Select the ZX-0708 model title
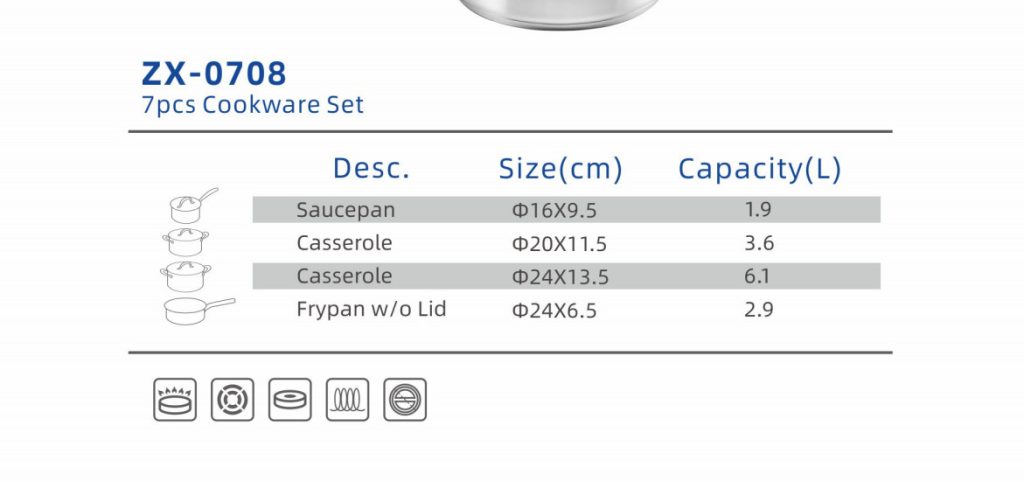1024x482 pixels. (214, 73)
